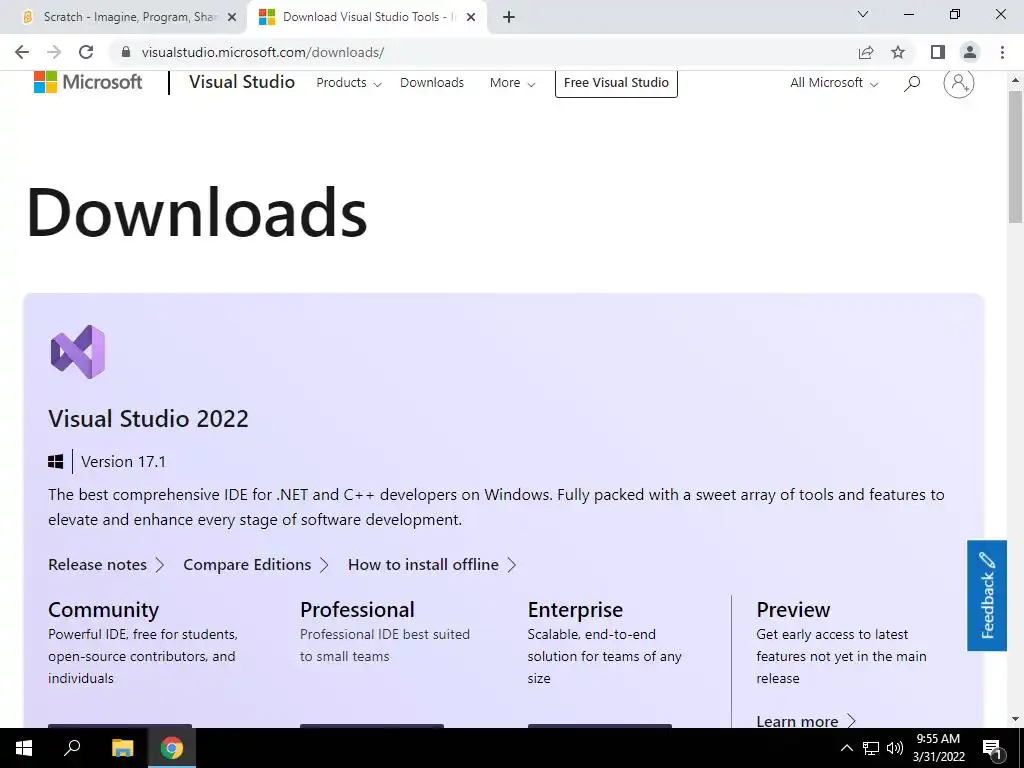Click the page vertical scrollbar thumb

(x=1016, y=157)
